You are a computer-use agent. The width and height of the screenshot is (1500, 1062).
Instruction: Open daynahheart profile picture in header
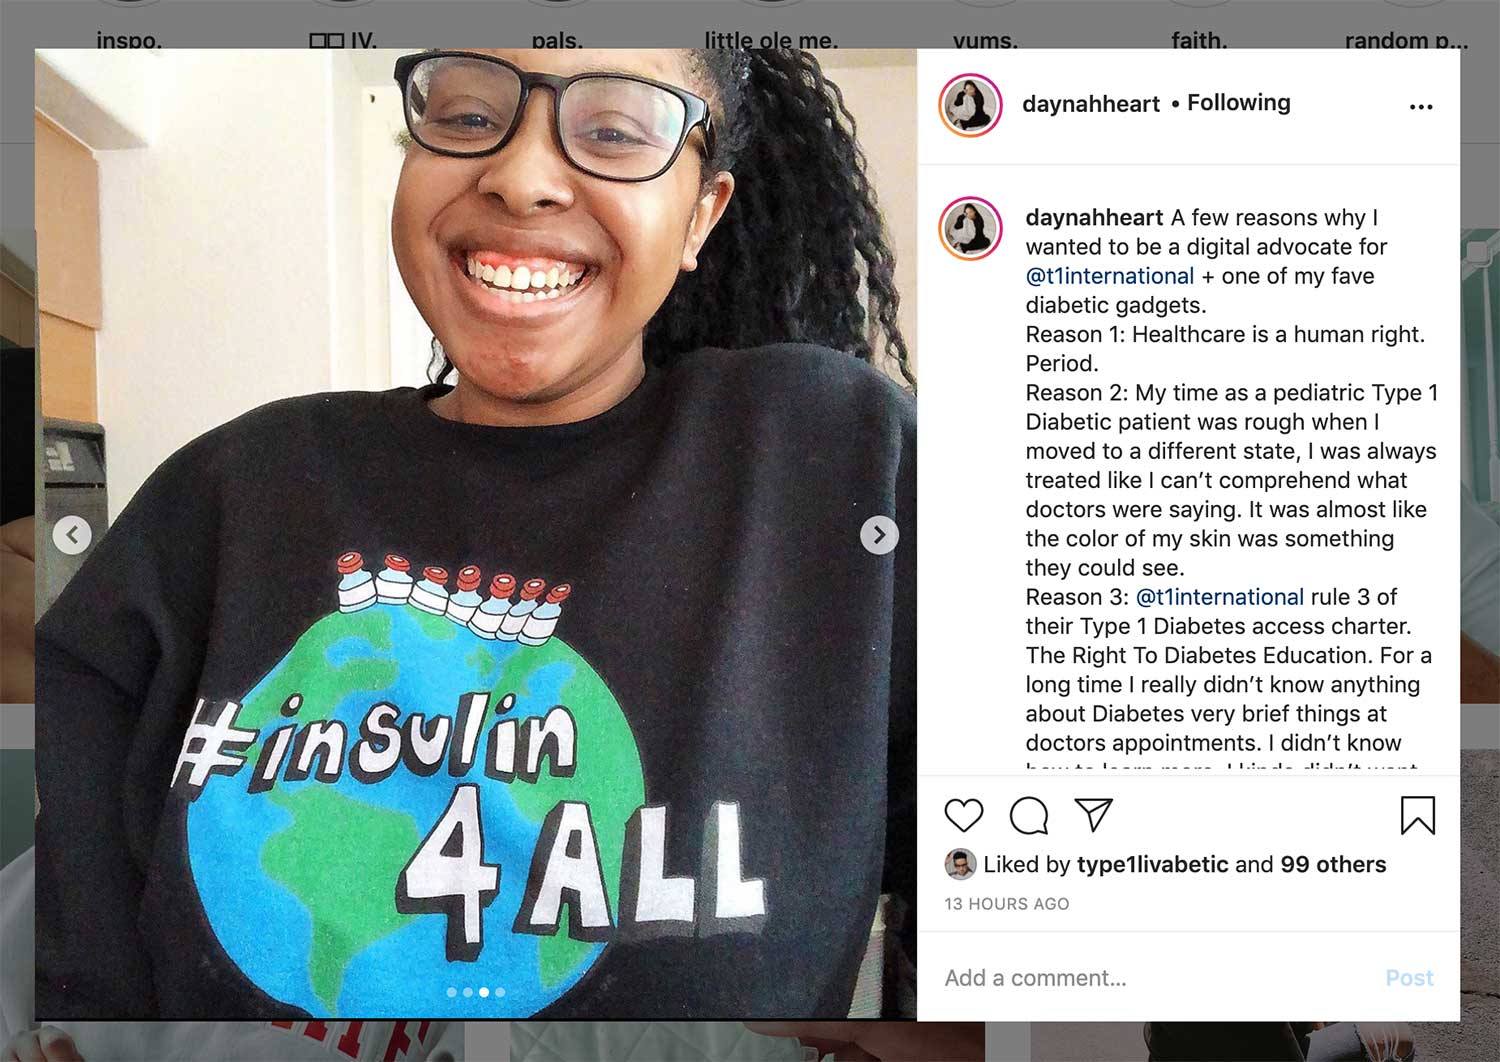[970, 104]
